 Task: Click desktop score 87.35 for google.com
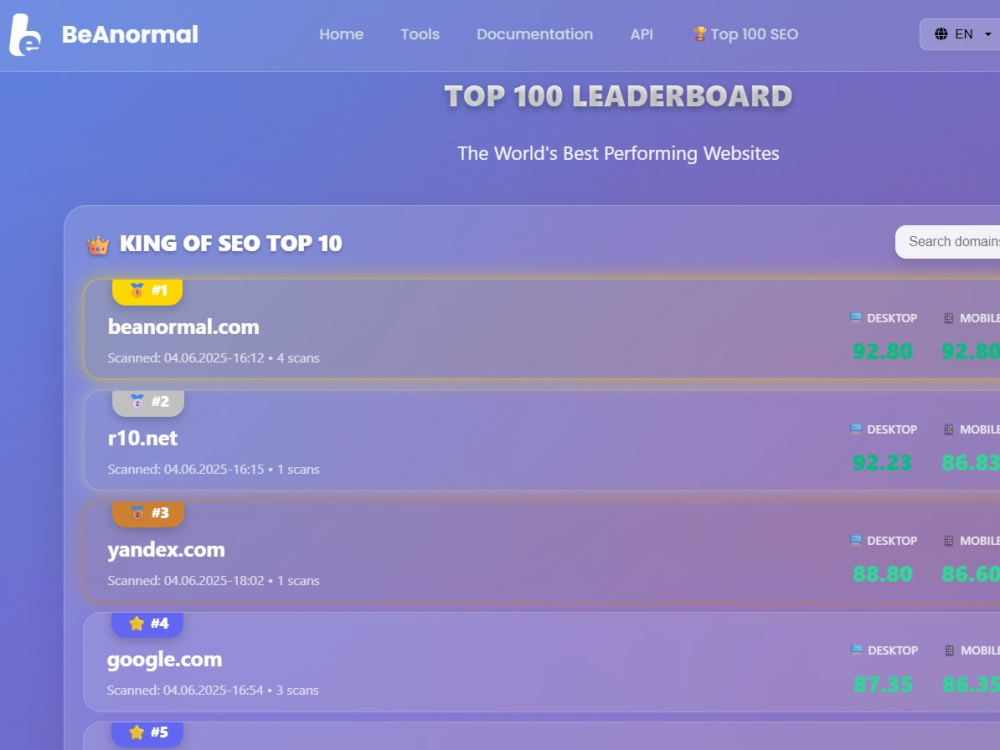pyautogui.click(x=883, y=685)
